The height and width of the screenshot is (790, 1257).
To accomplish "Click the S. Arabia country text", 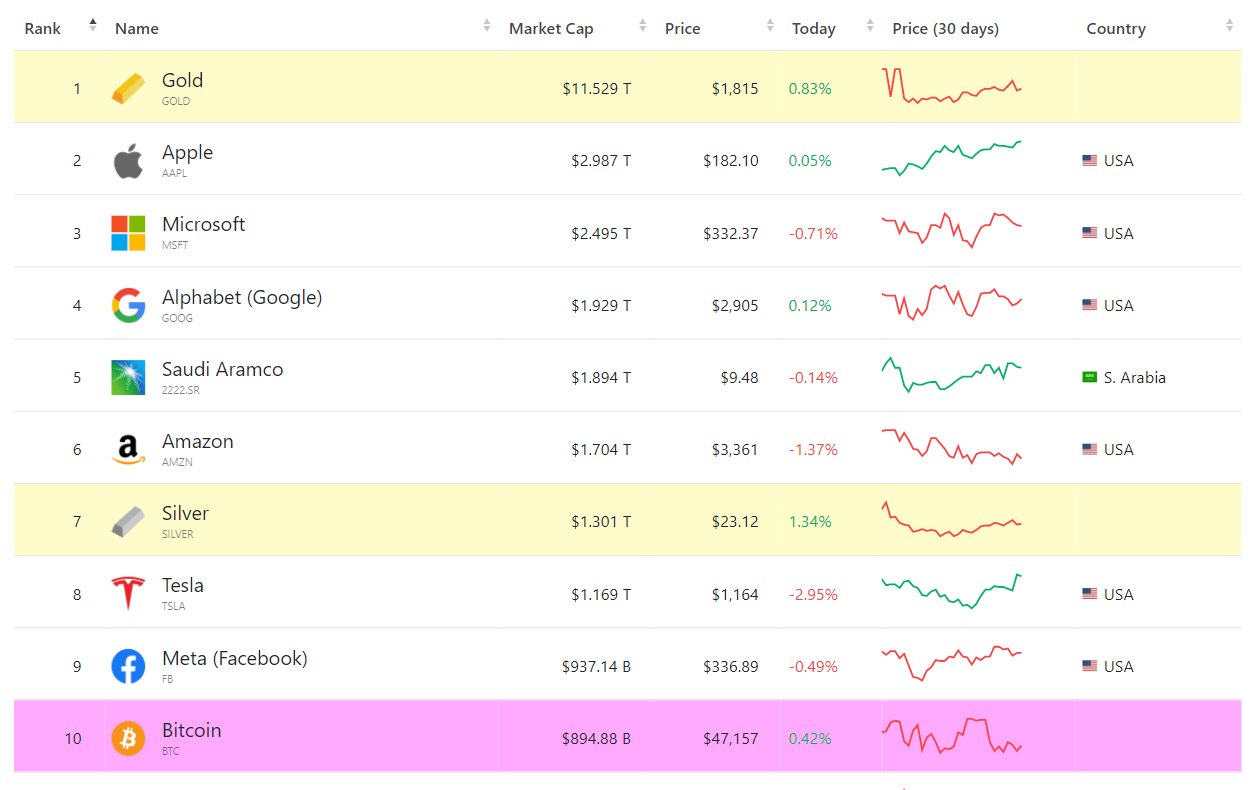I will point(1135,378).
